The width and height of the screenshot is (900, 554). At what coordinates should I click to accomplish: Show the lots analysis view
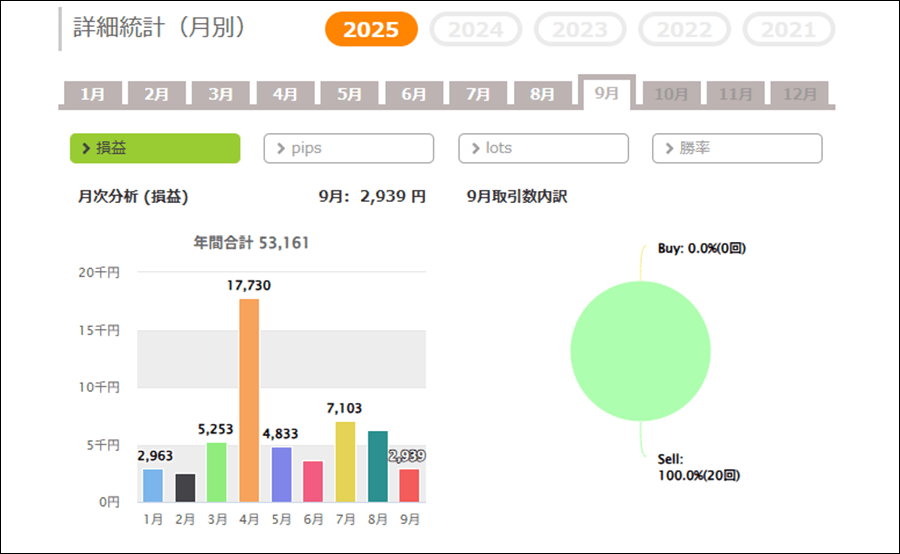[x=543, y=148]
